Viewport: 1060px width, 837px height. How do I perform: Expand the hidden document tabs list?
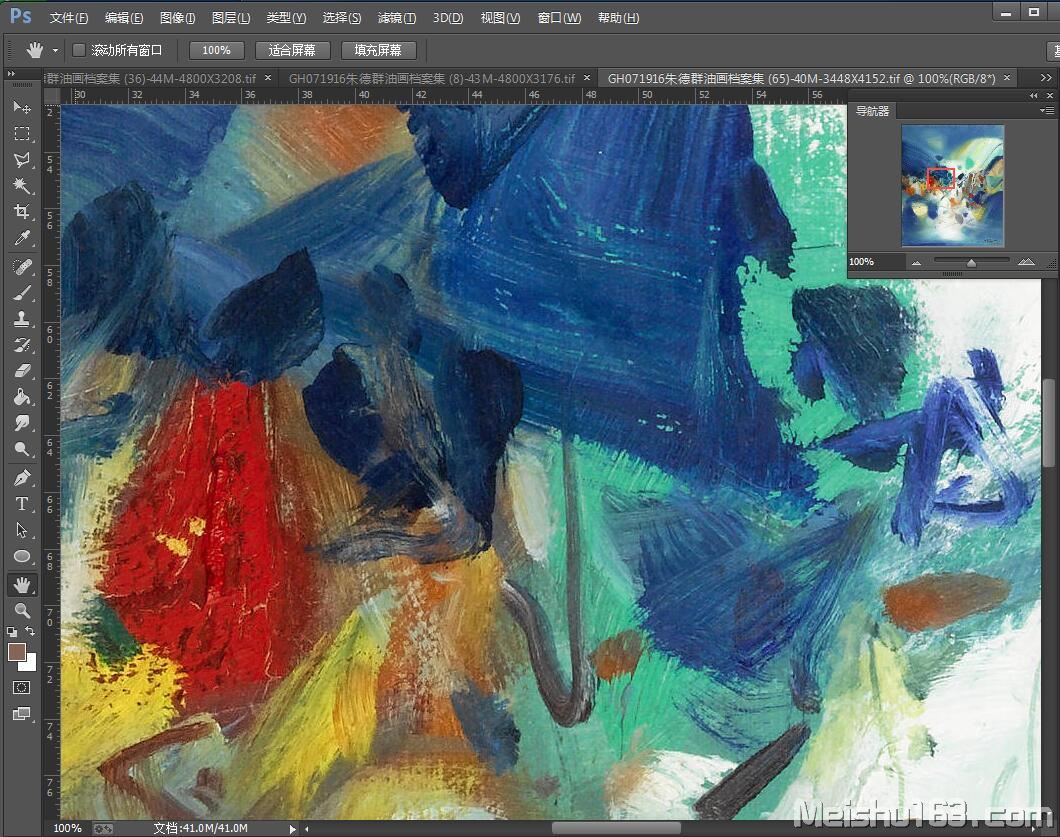tap(1046, 78)
